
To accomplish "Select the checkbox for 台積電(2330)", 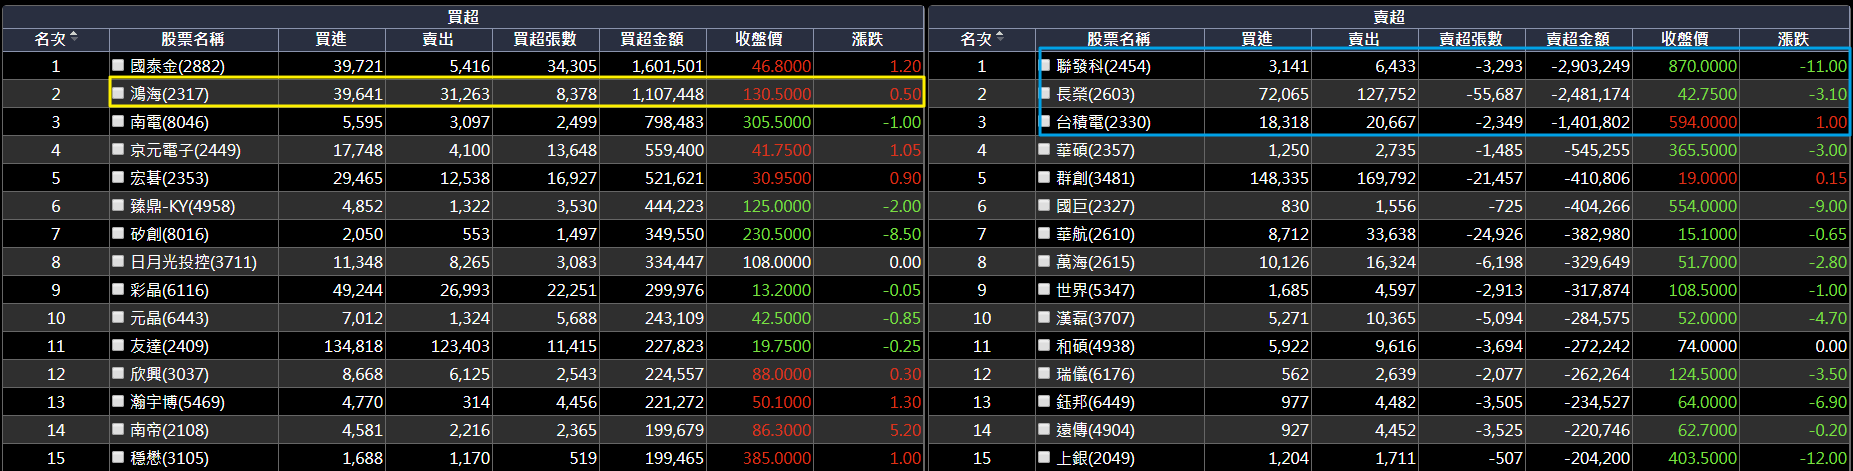I will [1045, 121].
